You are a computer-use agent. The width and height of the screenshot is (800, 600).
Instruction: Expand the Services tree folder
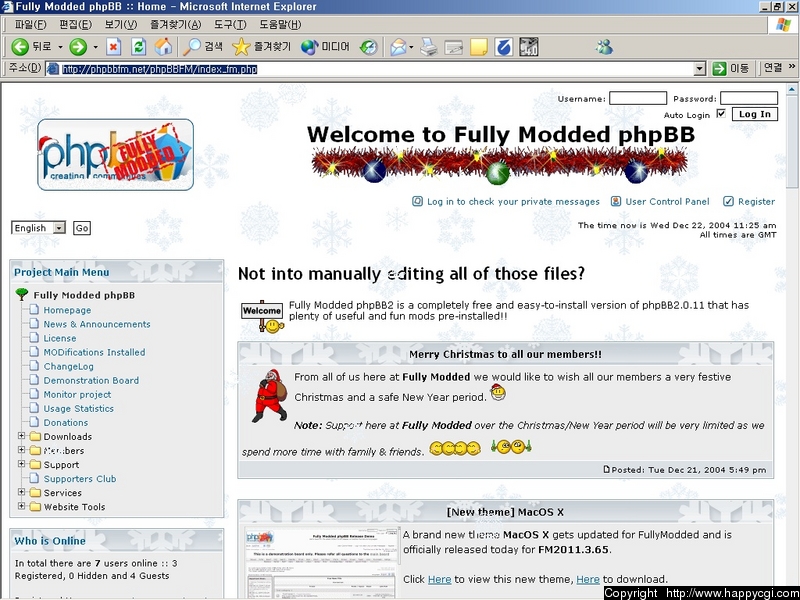pyautogui.click(x=21, y=492)
